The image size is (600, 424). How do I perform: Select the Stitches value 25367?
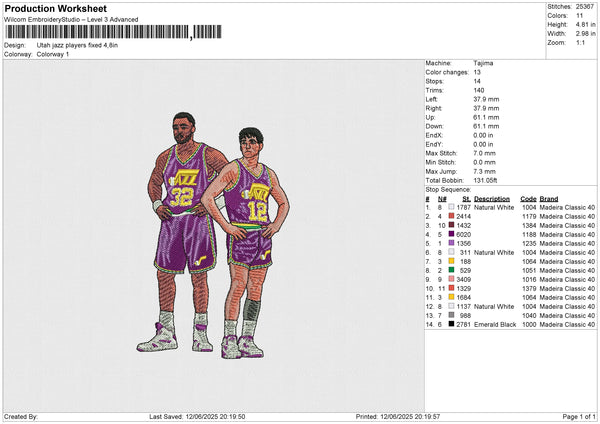(585, 7)
